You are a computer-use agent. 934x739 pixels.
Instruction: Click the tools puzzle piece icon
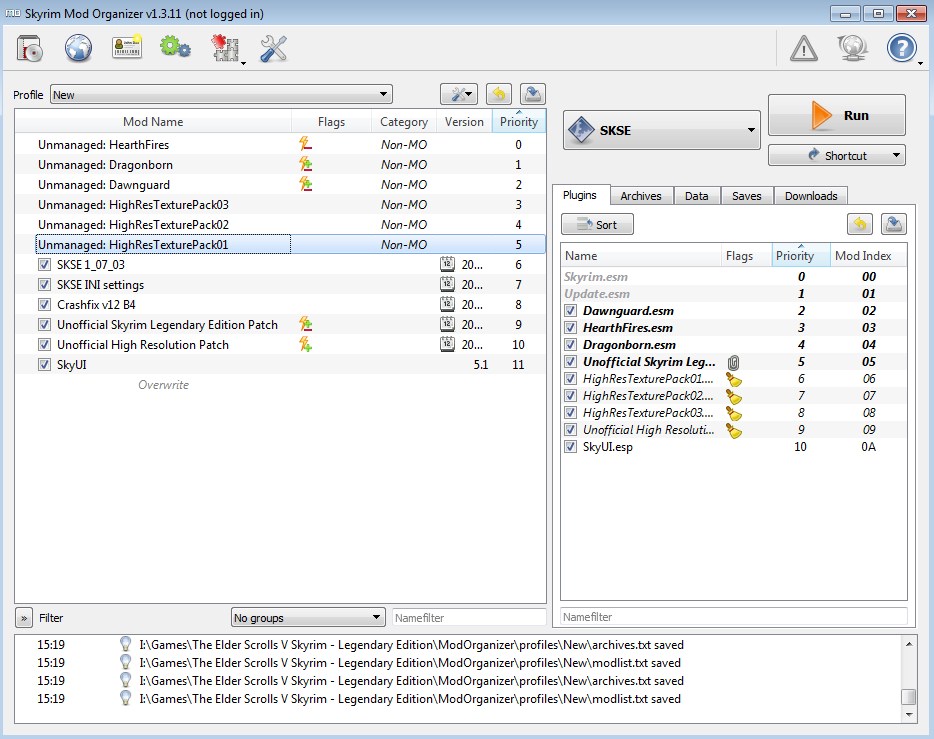[x=225, y=48]
